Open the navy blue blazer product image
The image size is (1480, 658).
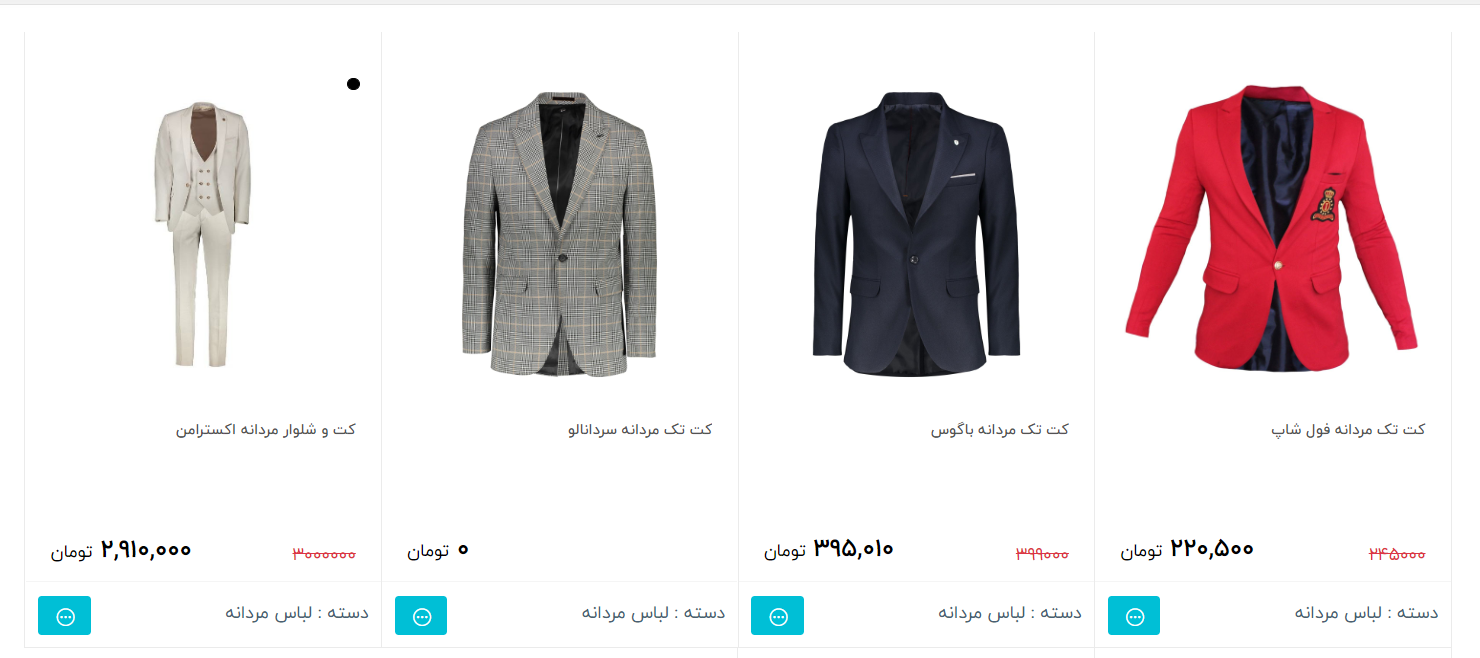tap(916, 234)
